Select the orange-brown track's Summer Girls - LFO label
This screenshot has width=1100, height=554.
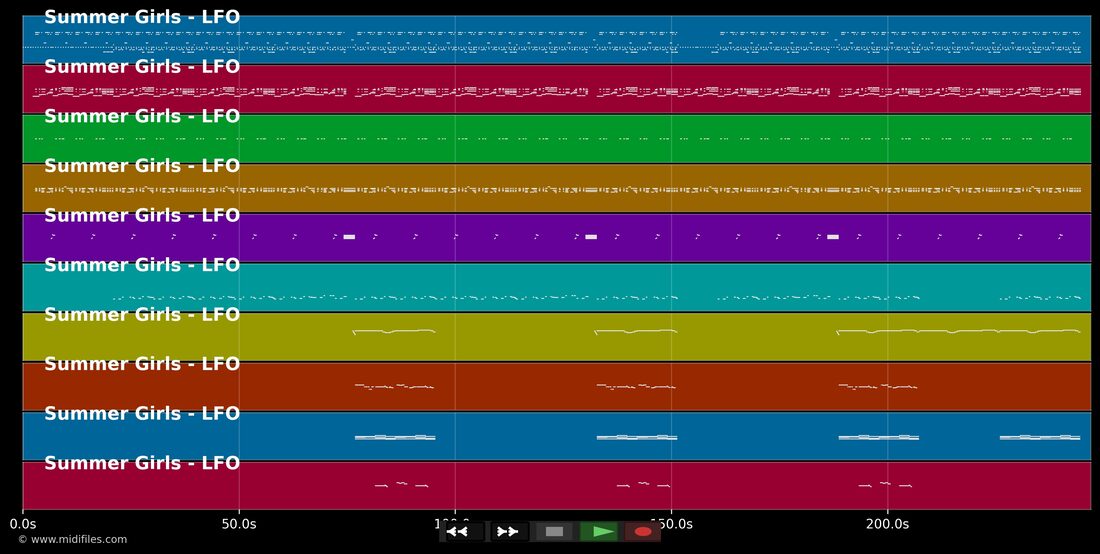point(142,166)
